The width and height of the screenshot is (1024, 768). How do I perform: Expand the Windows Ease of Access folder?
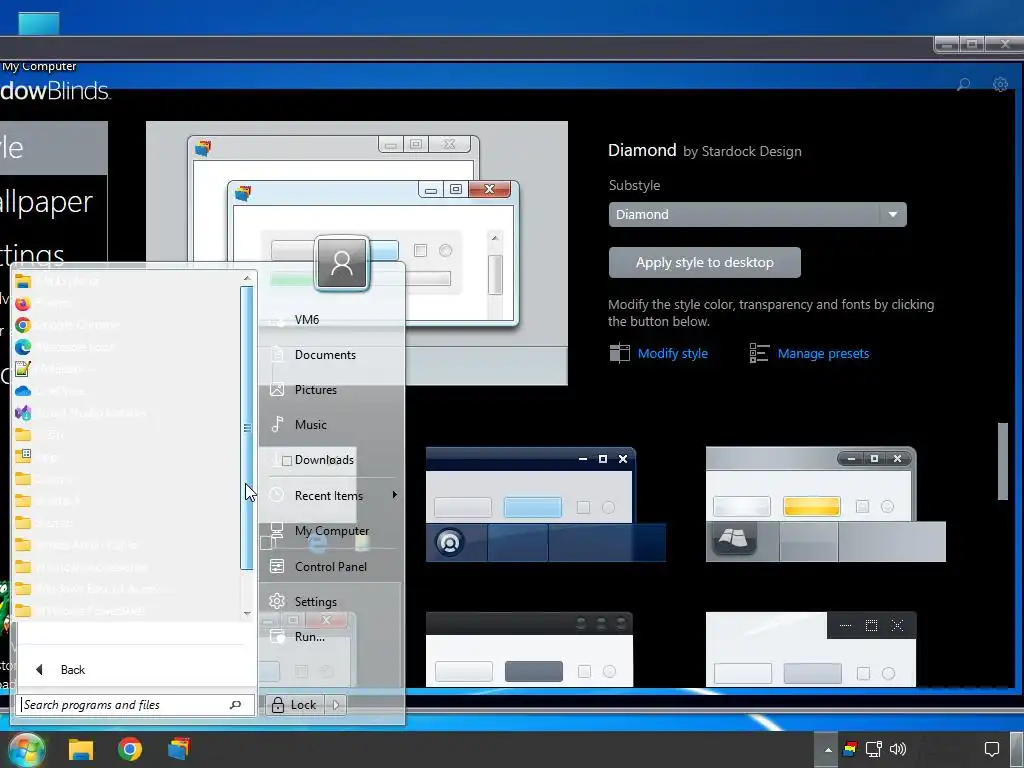127,588
